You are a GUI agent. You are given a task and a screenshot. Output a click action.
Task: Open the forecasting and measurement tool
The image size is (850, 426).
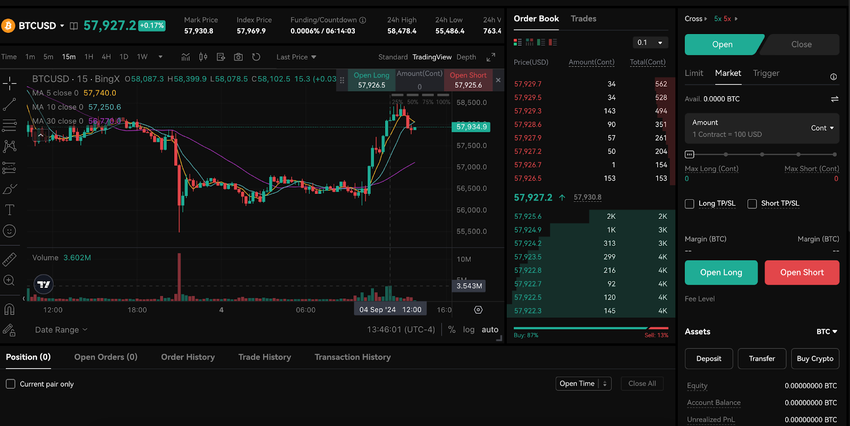(x=10, y=168)
